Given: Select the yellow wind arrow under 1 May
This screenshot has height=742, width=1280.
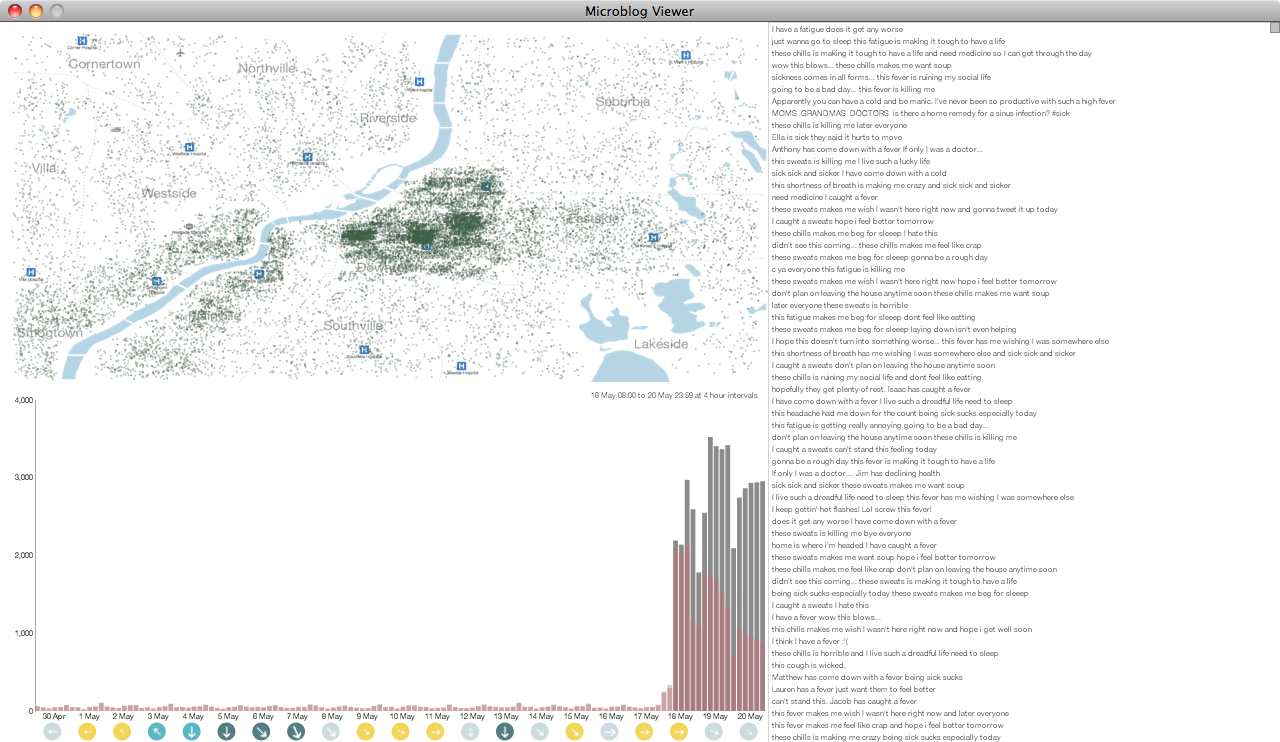Looking at the screenshot, I should pos(87,732).
